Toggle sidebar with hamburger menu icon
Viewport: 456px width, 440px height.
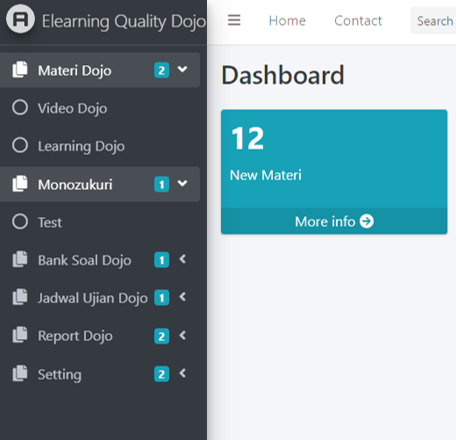[x=234, y=20]
